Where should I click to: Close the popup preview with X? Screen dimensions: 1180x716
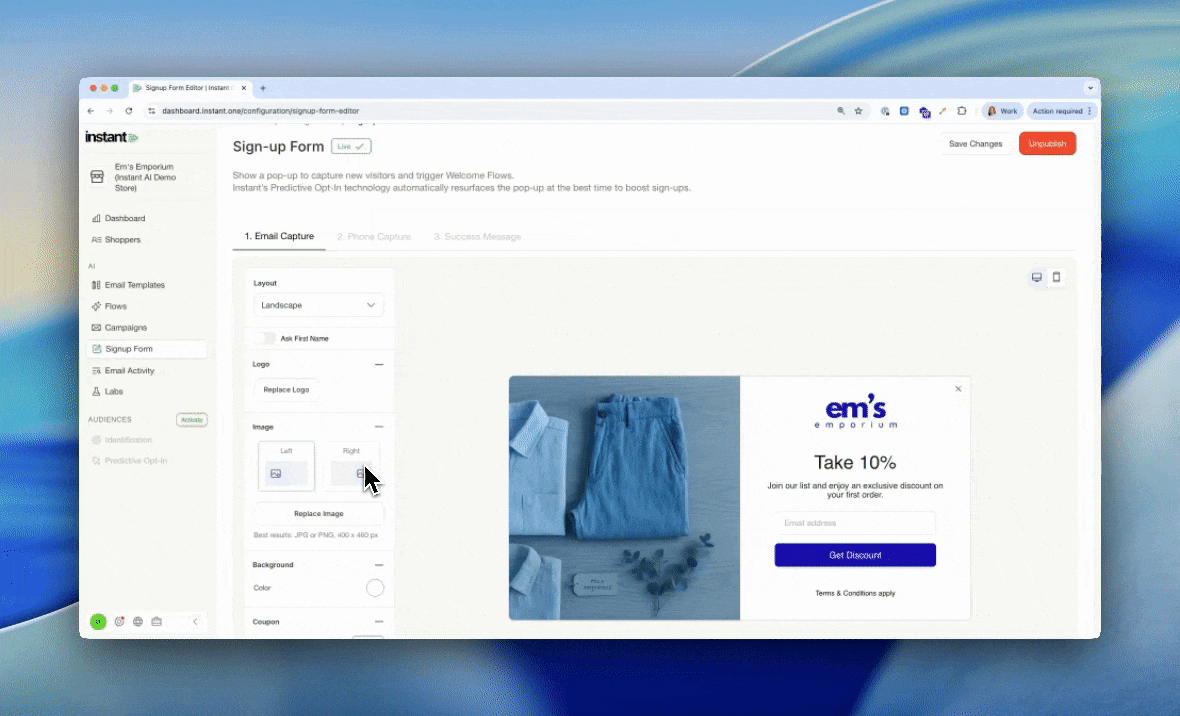[958, 389]
